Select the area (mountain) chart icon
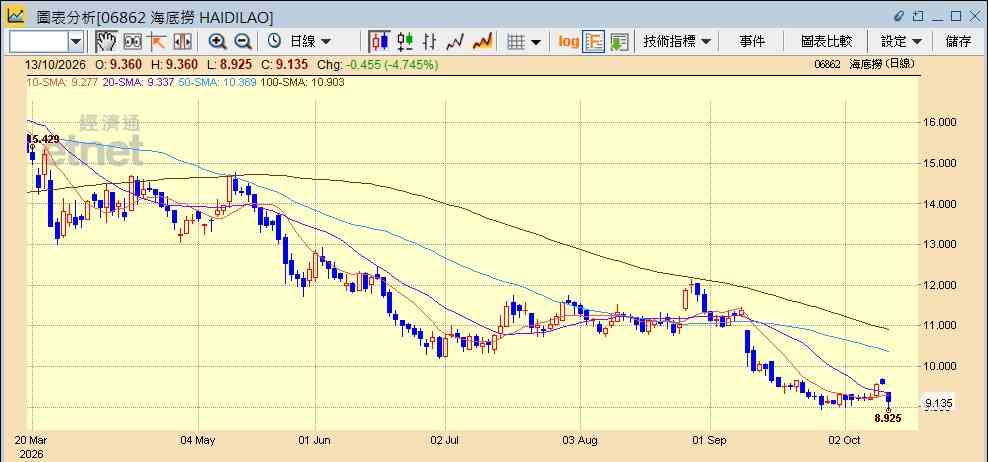Screen dimensions: 989x462 483,42
